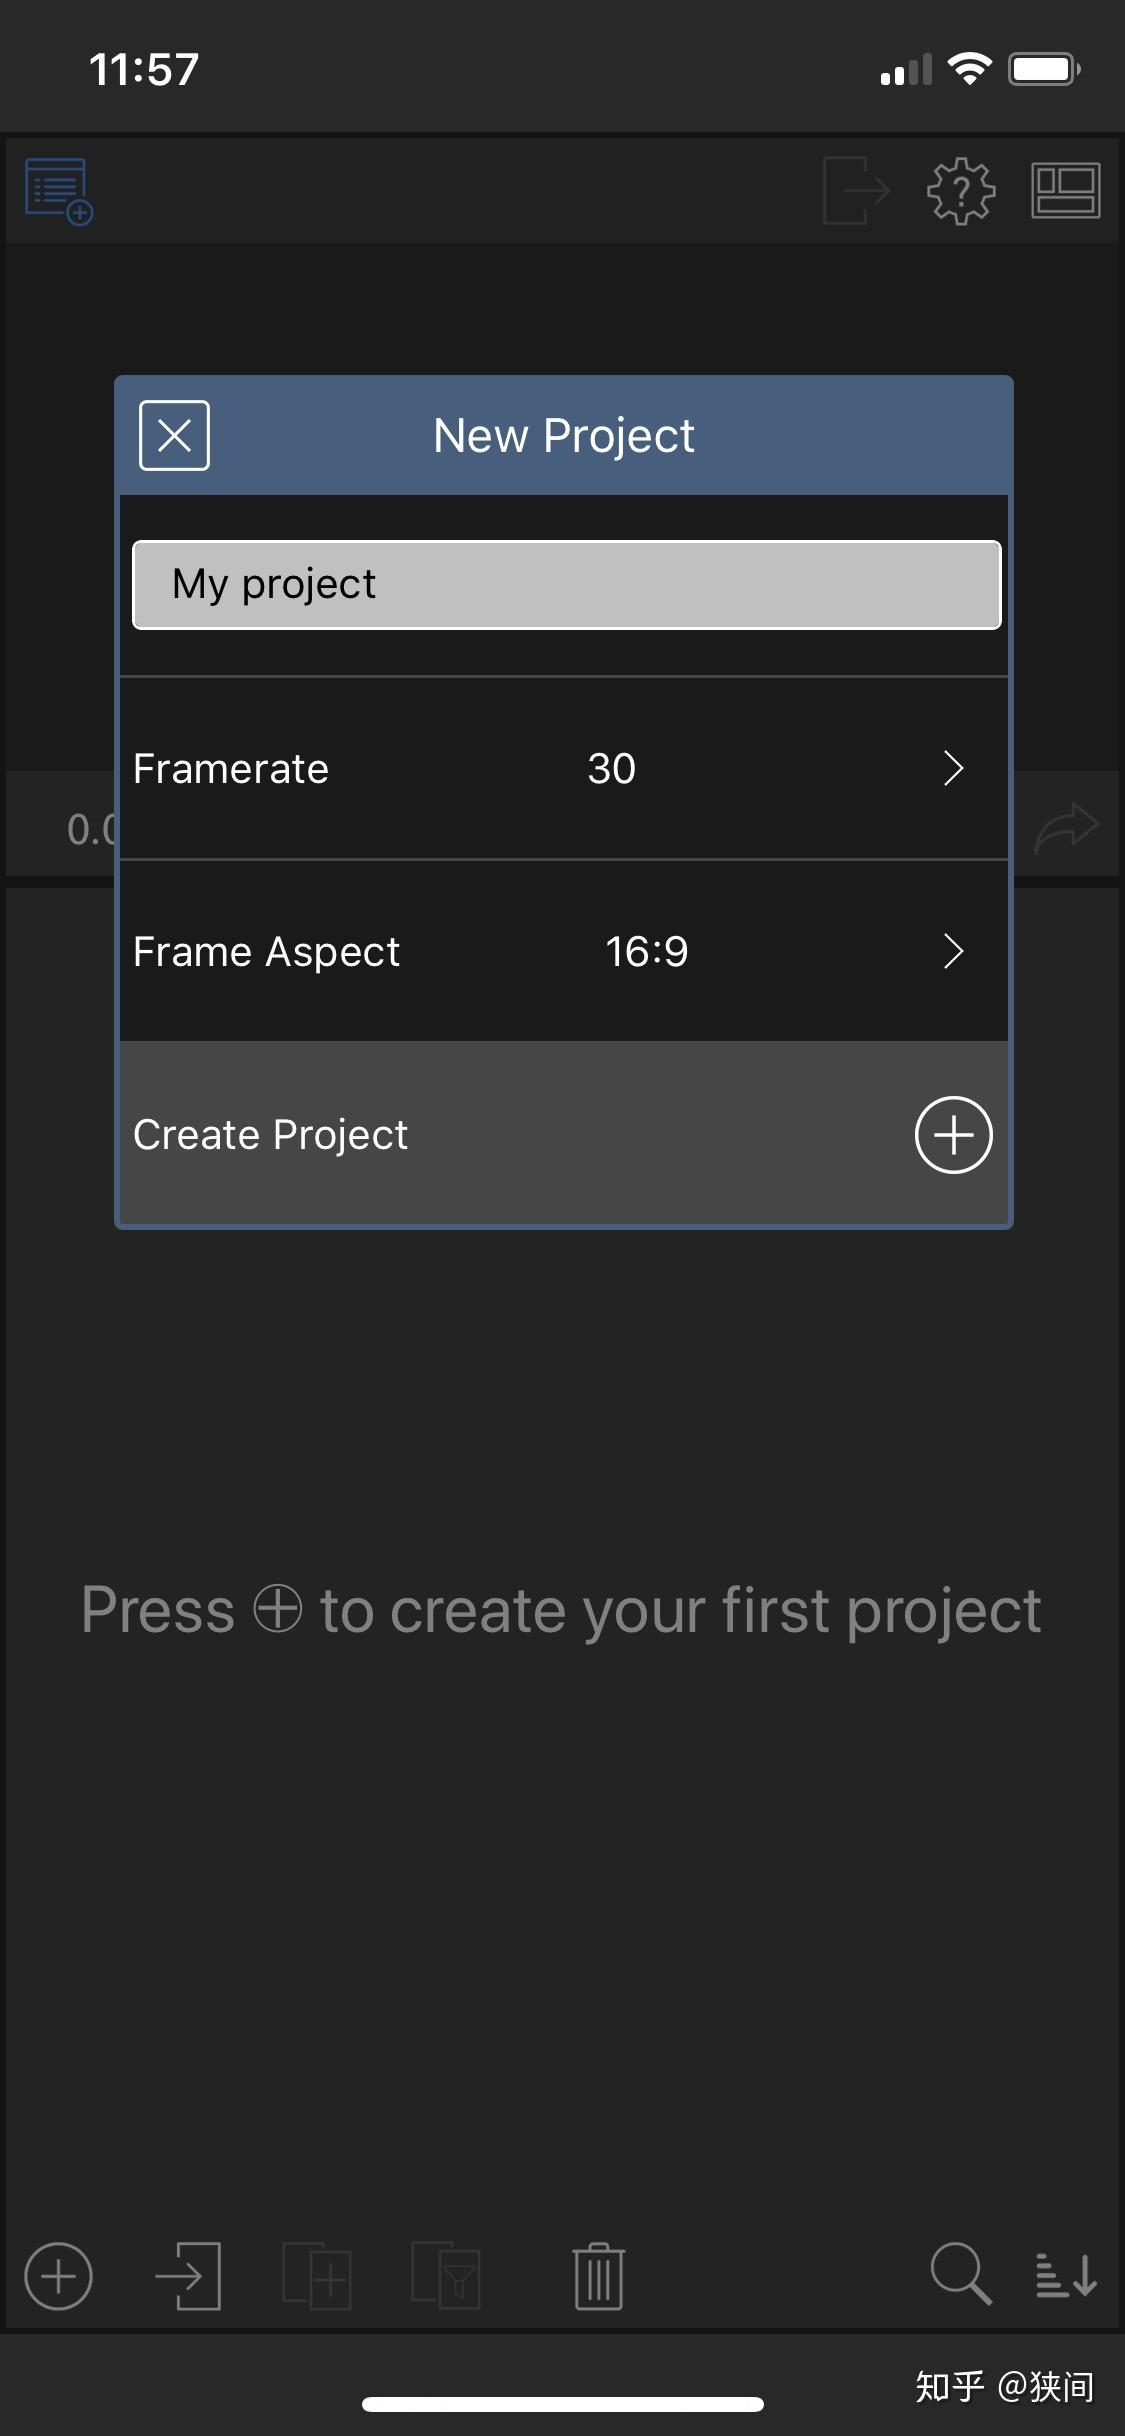Image resolution: width=1125 pixels, height=2436 pixels.
Task: Expand the Framerate chevron
Action: click(x=953, y=768)
